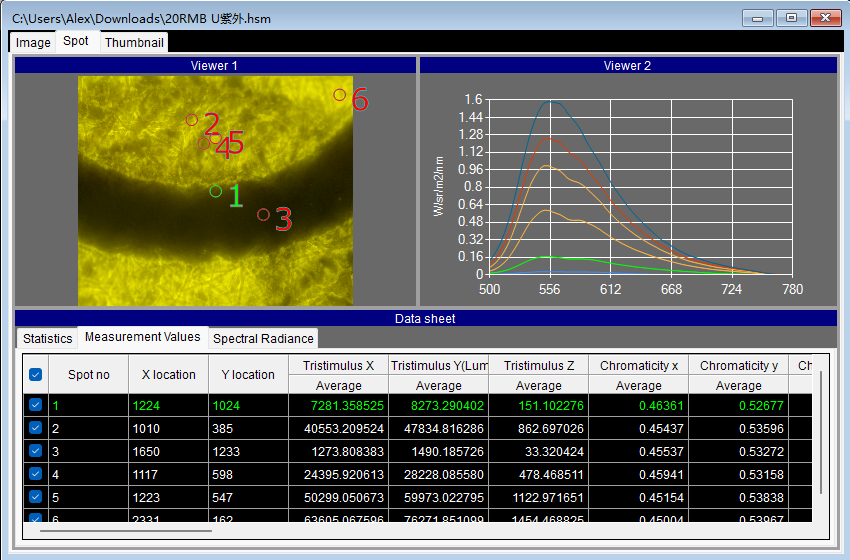Click X location value 1650

(x=146, y=452)
